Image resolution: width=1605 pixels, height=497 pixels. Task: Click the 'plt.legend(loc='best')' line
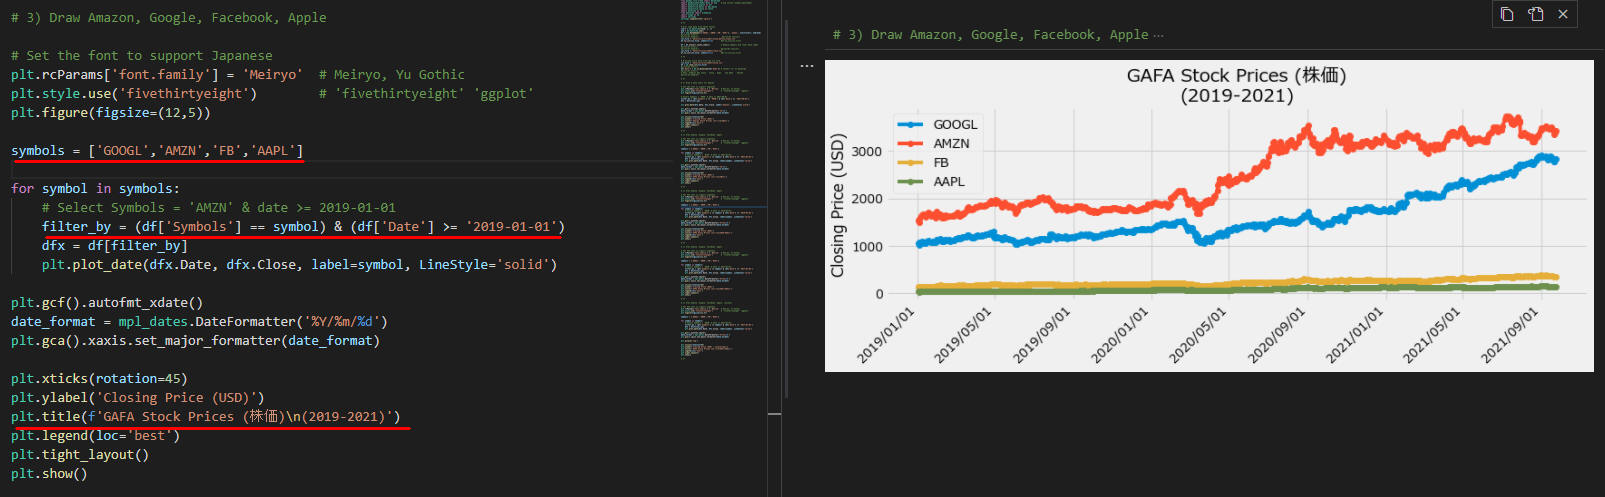click(x=96, y=435)
